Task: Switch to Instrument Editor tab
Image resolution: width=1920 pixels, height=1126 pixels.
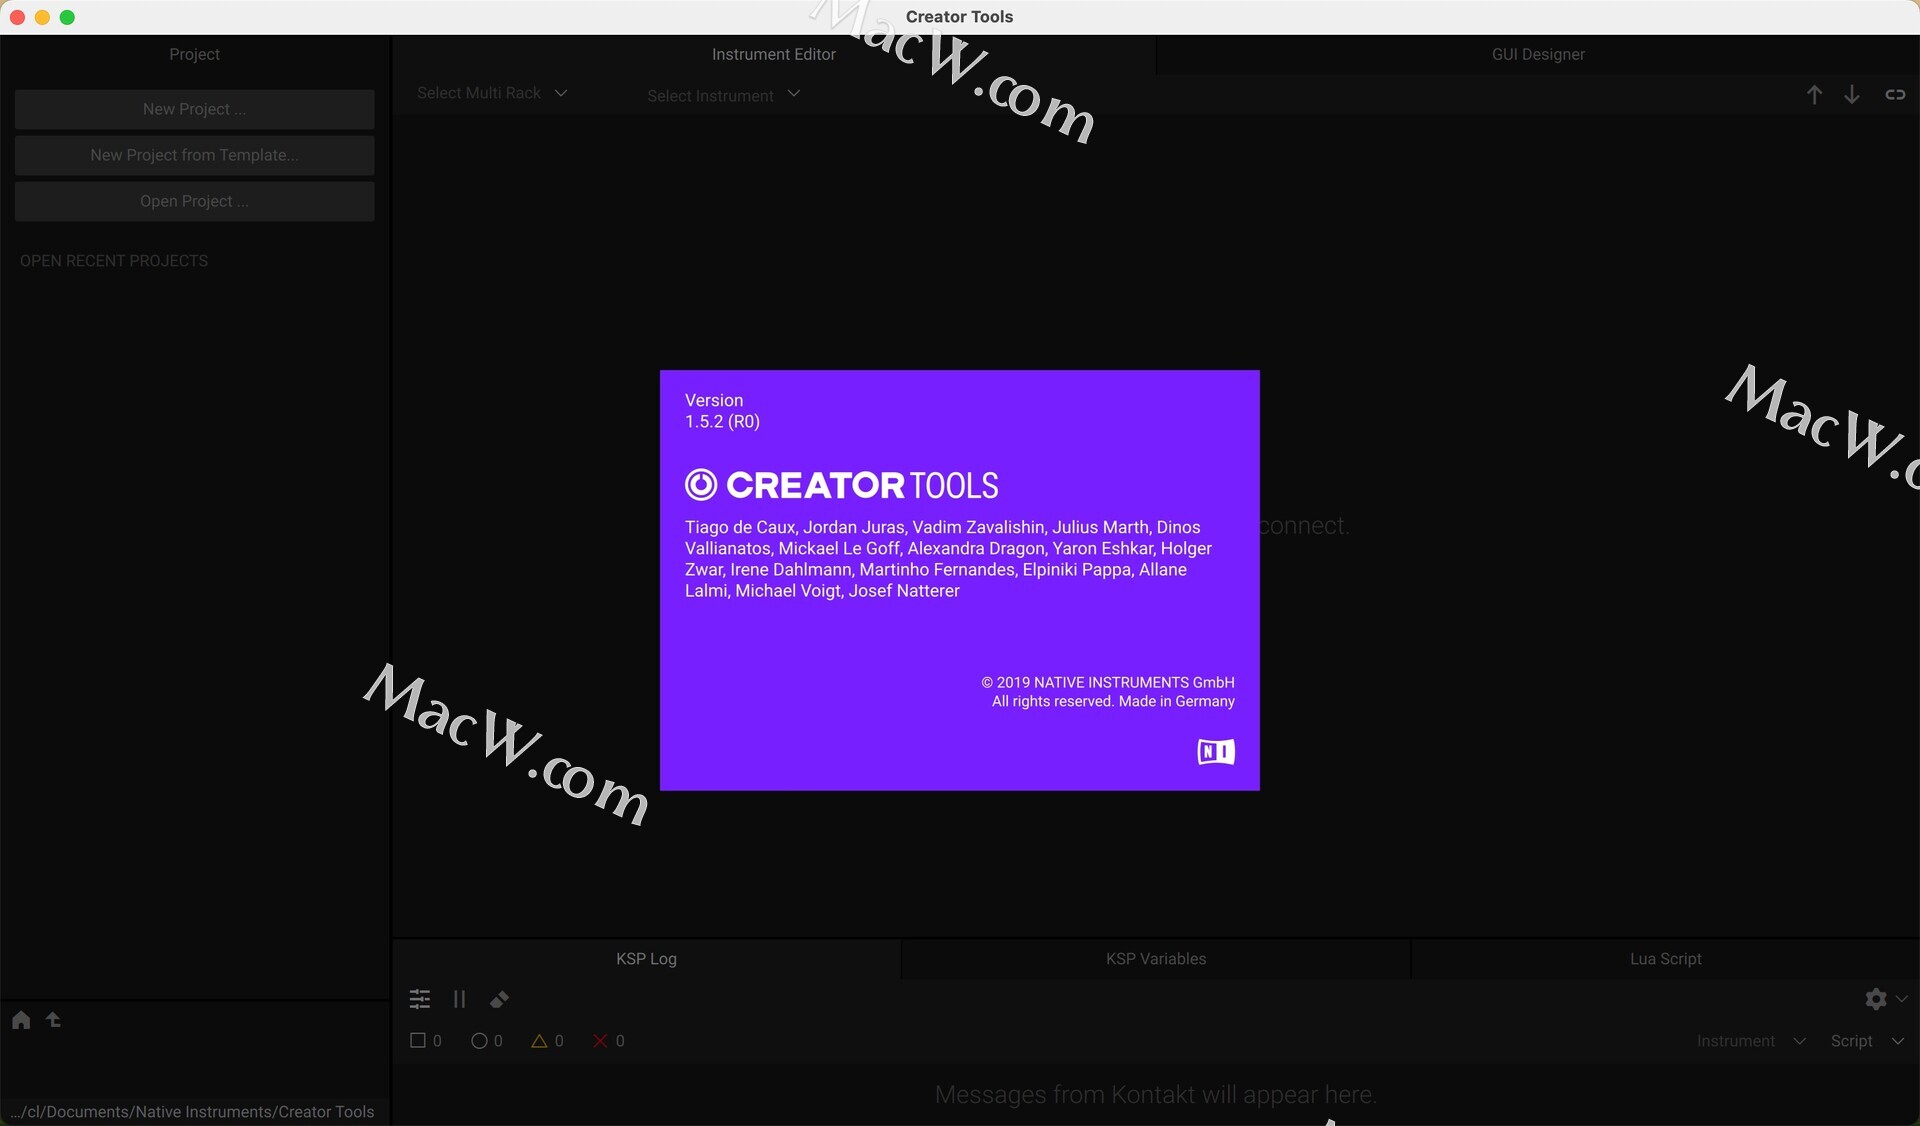Action: coord(774,54)
